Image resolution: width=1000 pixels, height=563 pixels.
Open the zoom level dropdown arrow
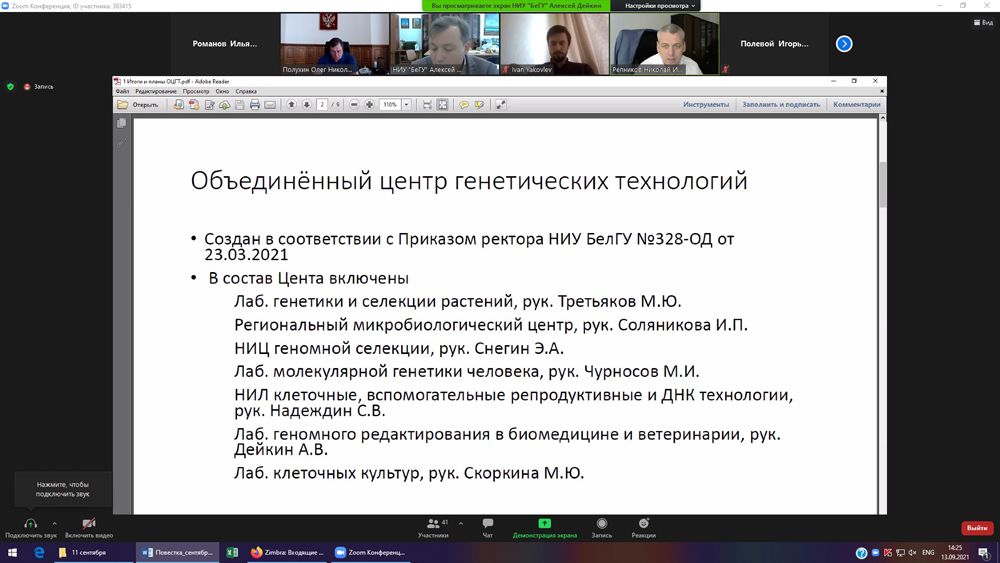pyautogui.click(x=406, y=105)
